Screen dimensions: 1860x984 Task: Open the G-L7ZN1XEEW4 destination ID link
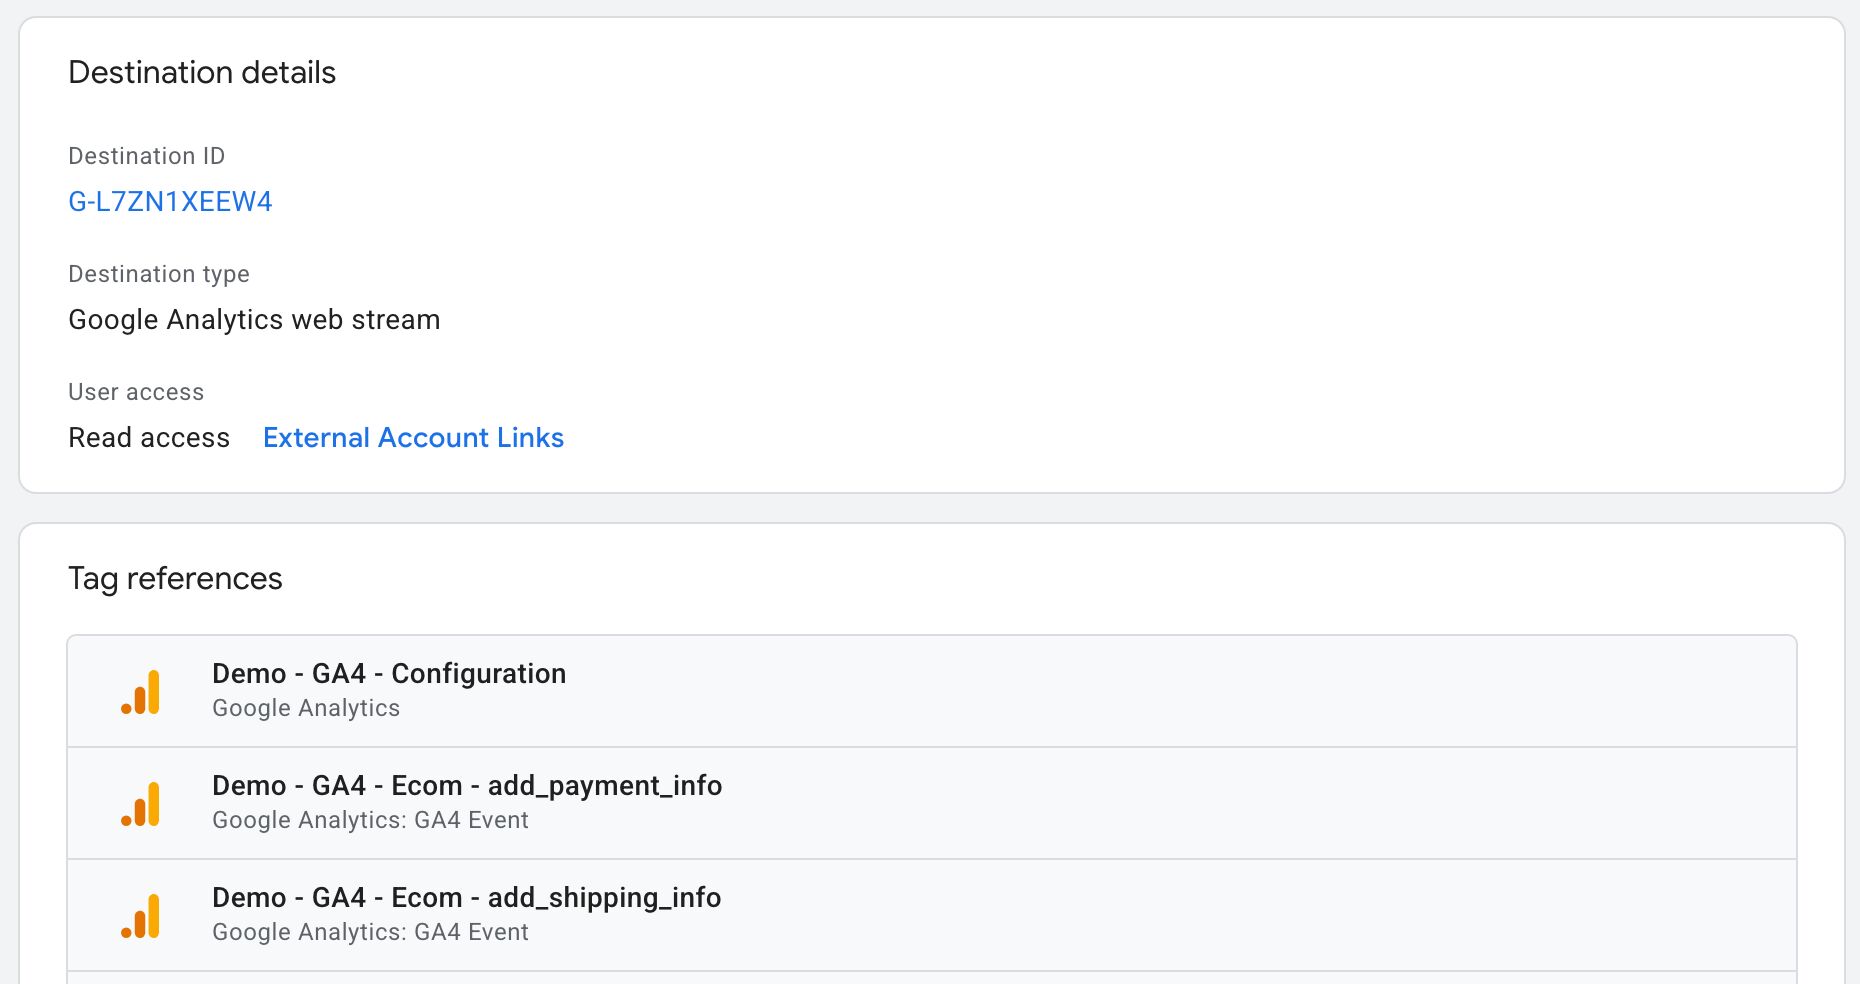tap(170, 202)
